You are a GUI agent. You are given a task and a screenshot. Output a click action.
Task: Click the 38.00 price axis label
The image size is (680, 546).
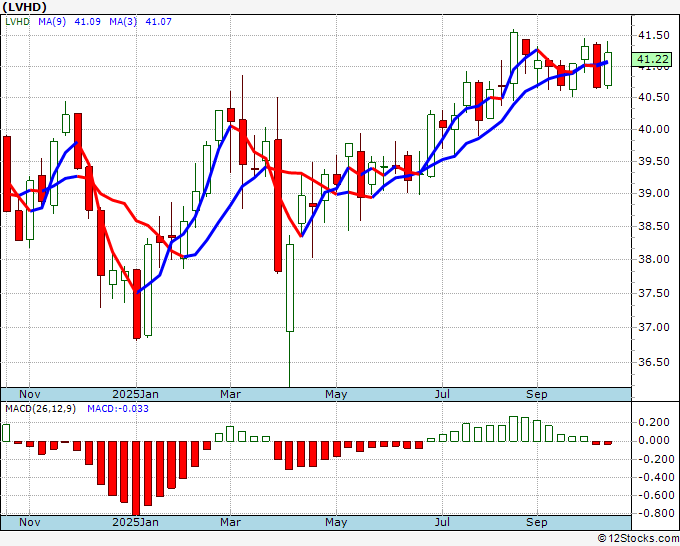click(654, 259)
